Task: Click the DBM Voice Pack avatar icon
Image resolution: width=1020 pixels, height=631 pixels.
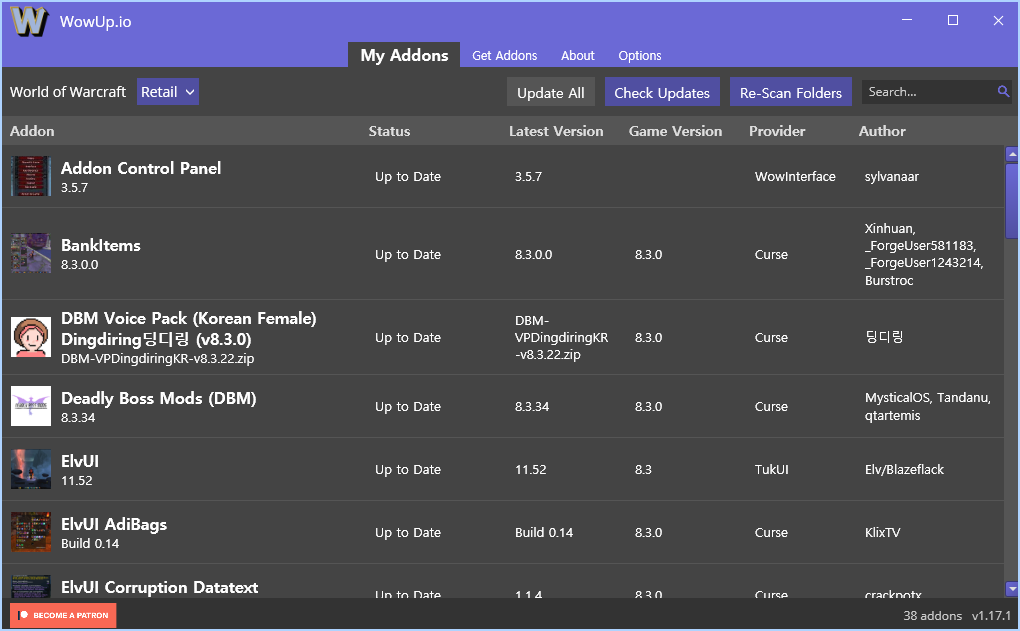Action: (31, 337)
